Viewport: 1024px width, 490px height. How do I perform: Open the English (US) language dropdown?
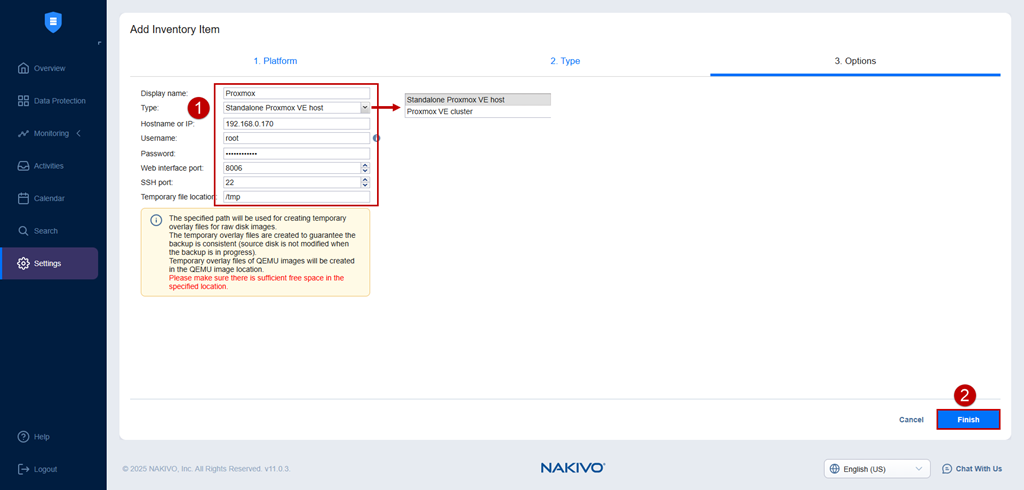[878, 469]
